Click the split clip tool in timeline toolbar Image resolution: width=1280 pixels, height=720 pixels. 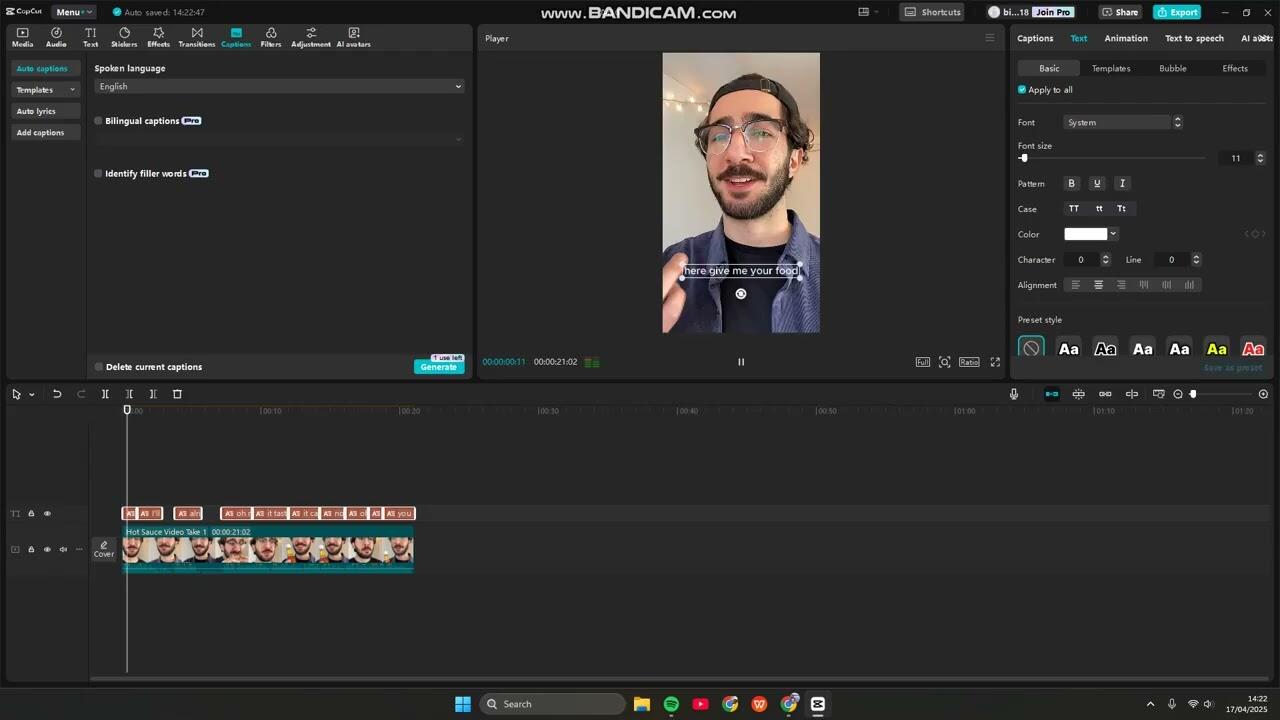click(105, 394)
